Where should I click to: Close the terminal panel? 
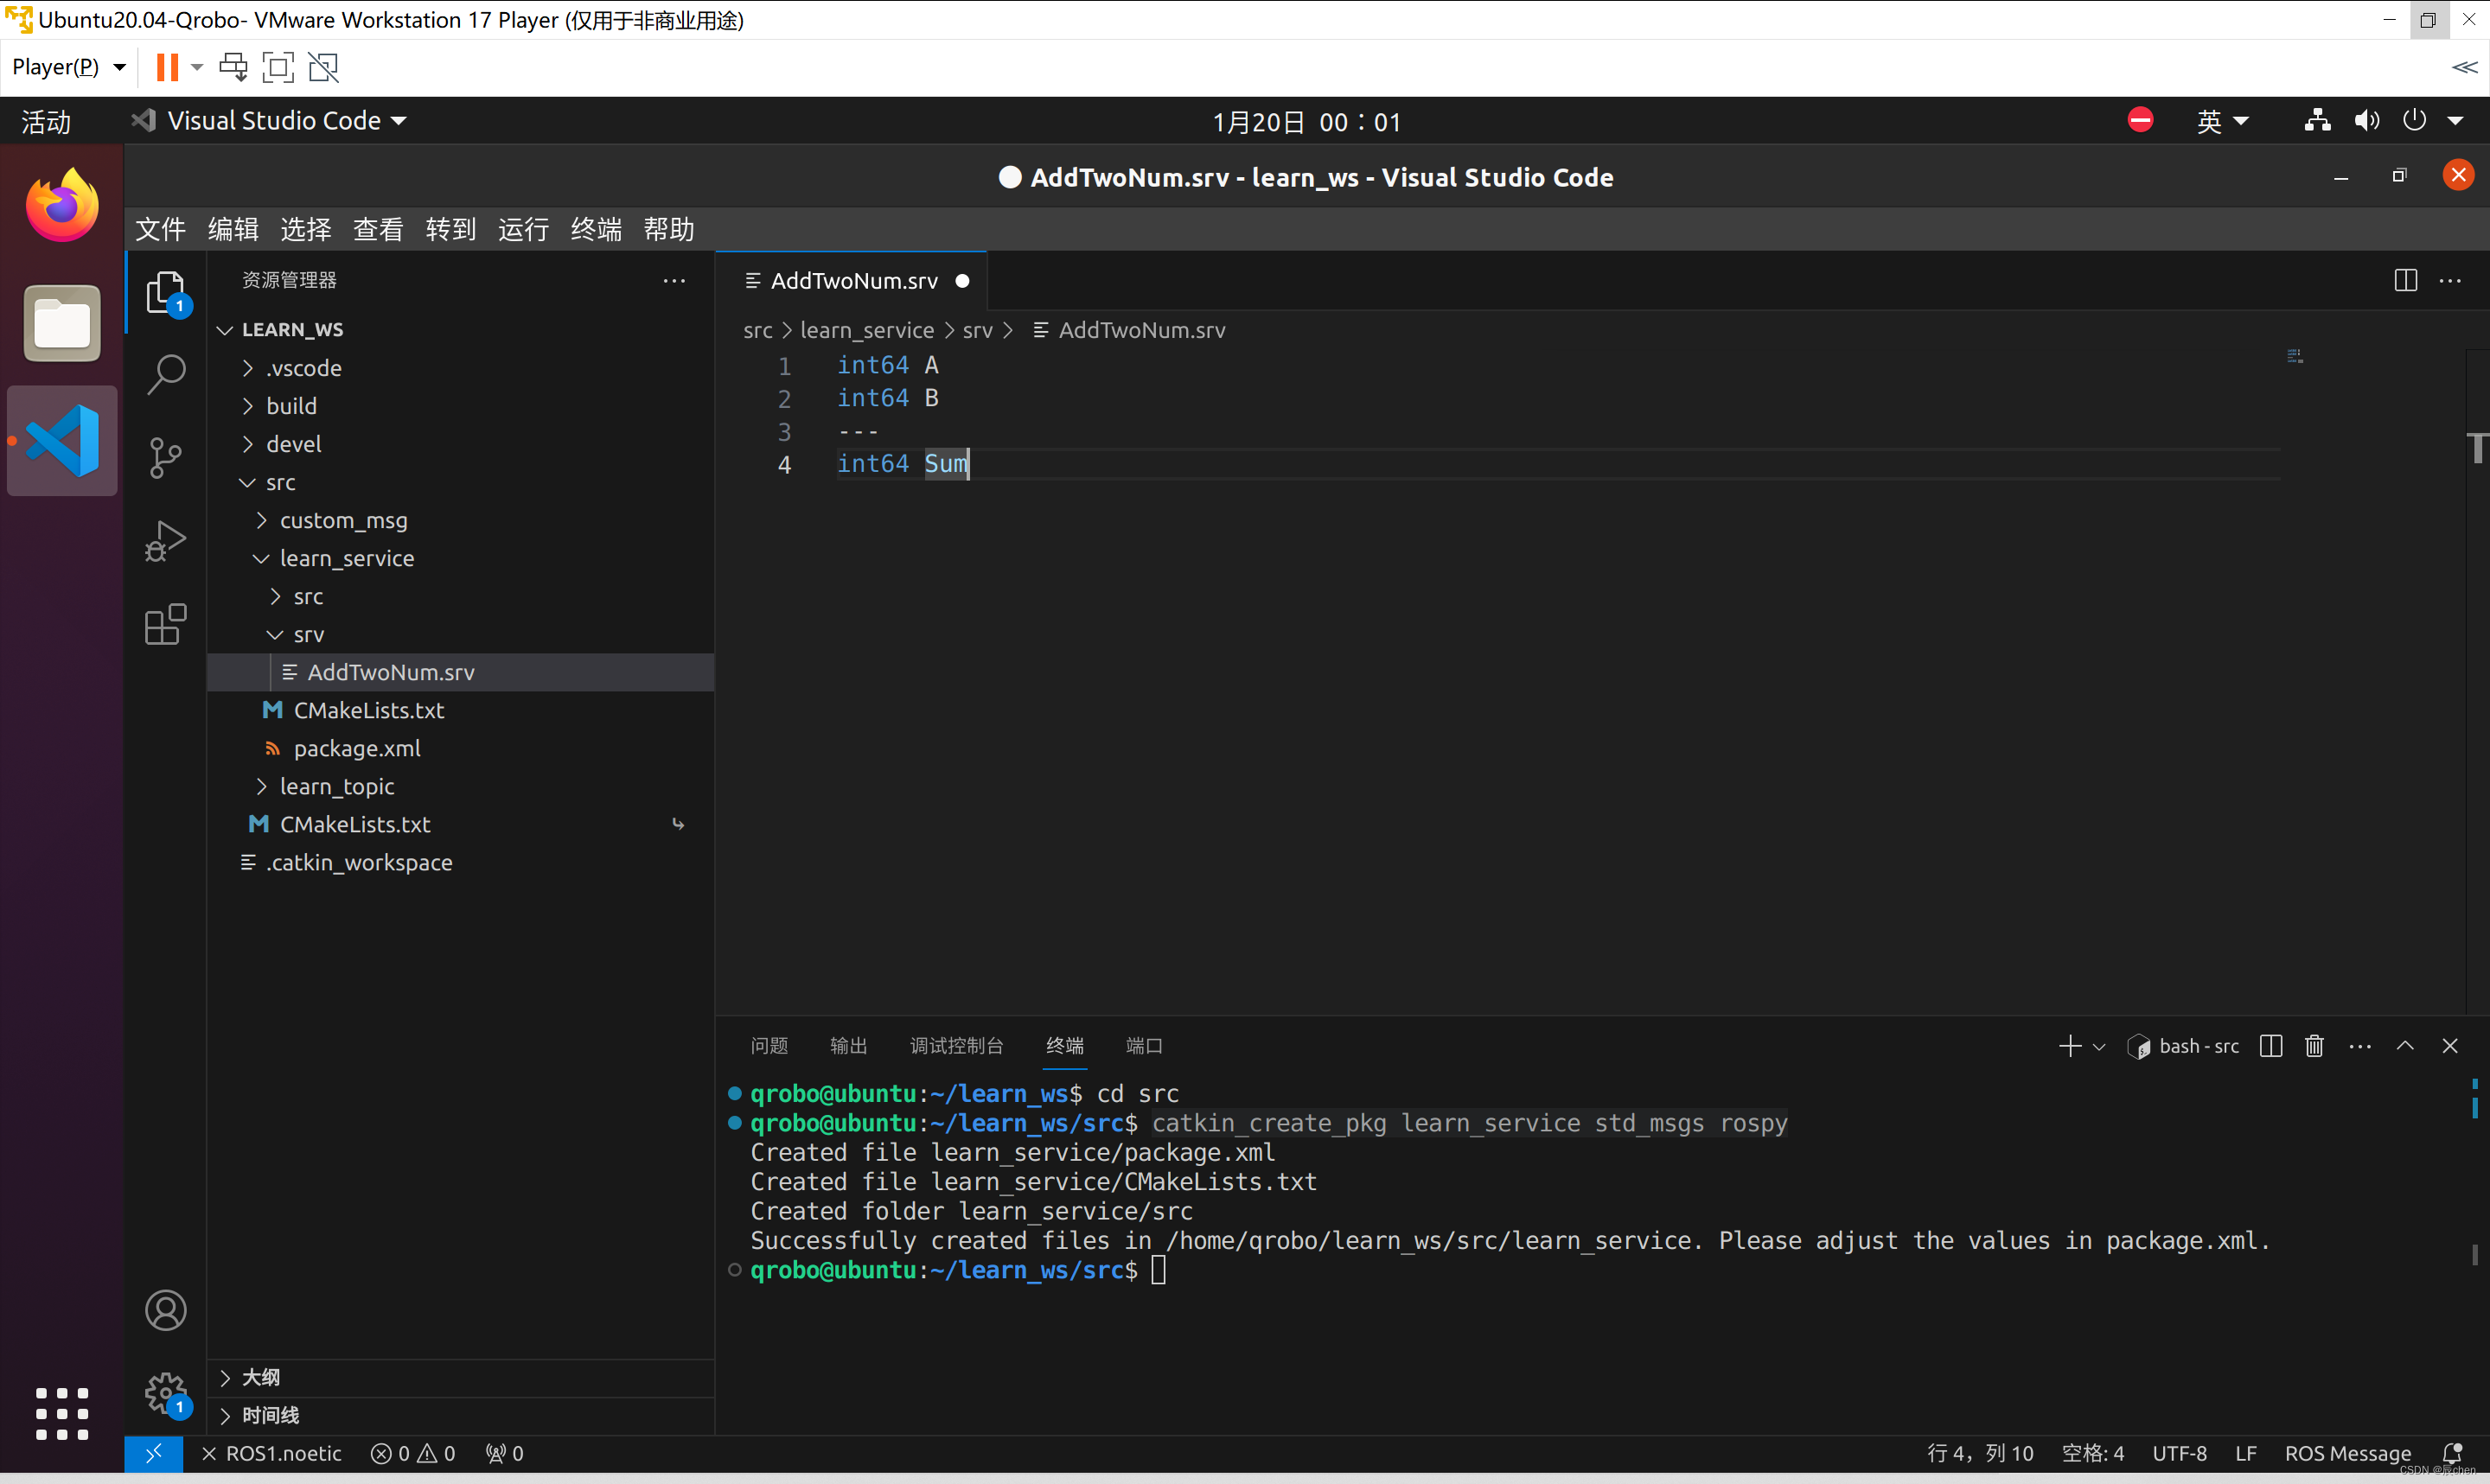(x=2450, y=1046)
